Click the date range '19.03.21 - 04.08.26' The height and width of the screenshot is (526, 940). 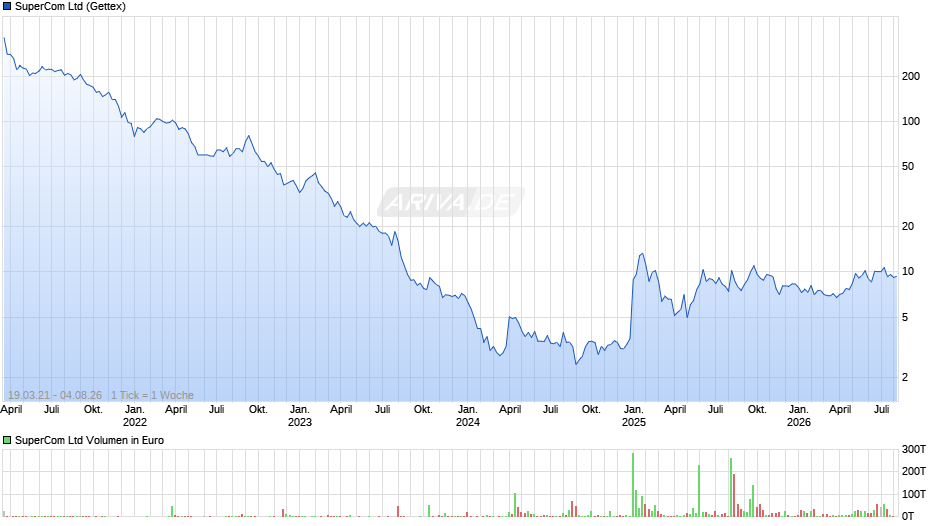pyautogui.click(x=55, y=395)
